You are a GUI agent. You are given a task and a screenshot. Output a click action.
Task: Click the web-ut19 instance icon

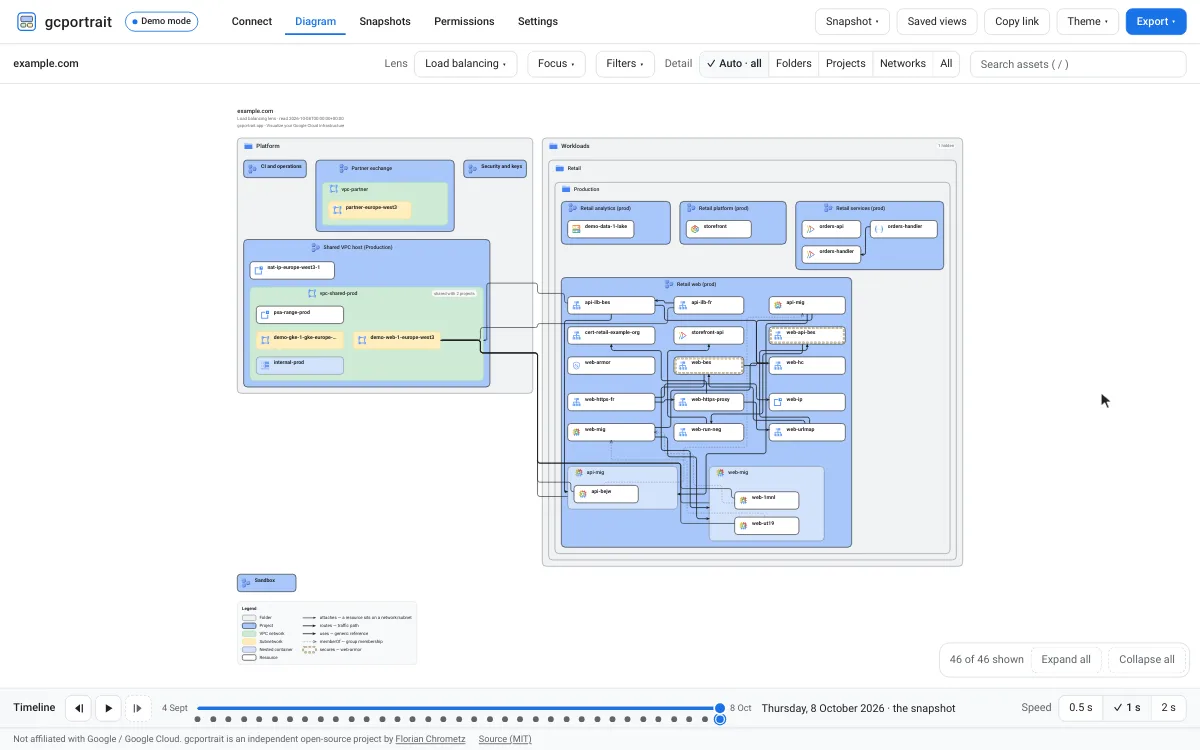click(x=742, y=524)
